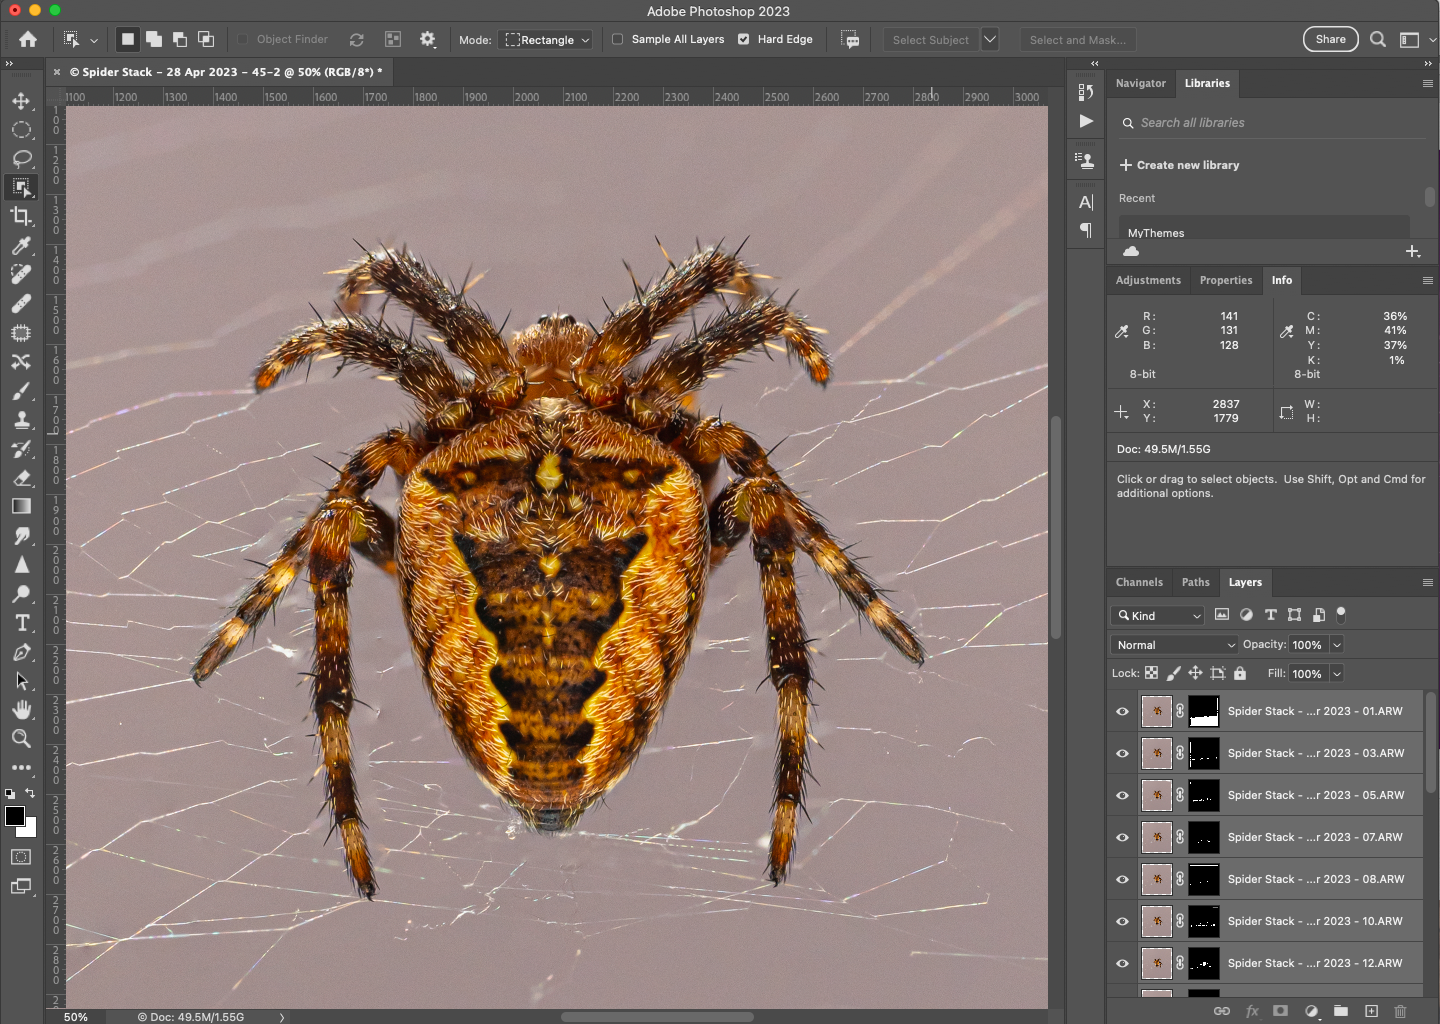Select the Elliptical Marquee tool

click(21, 130)
